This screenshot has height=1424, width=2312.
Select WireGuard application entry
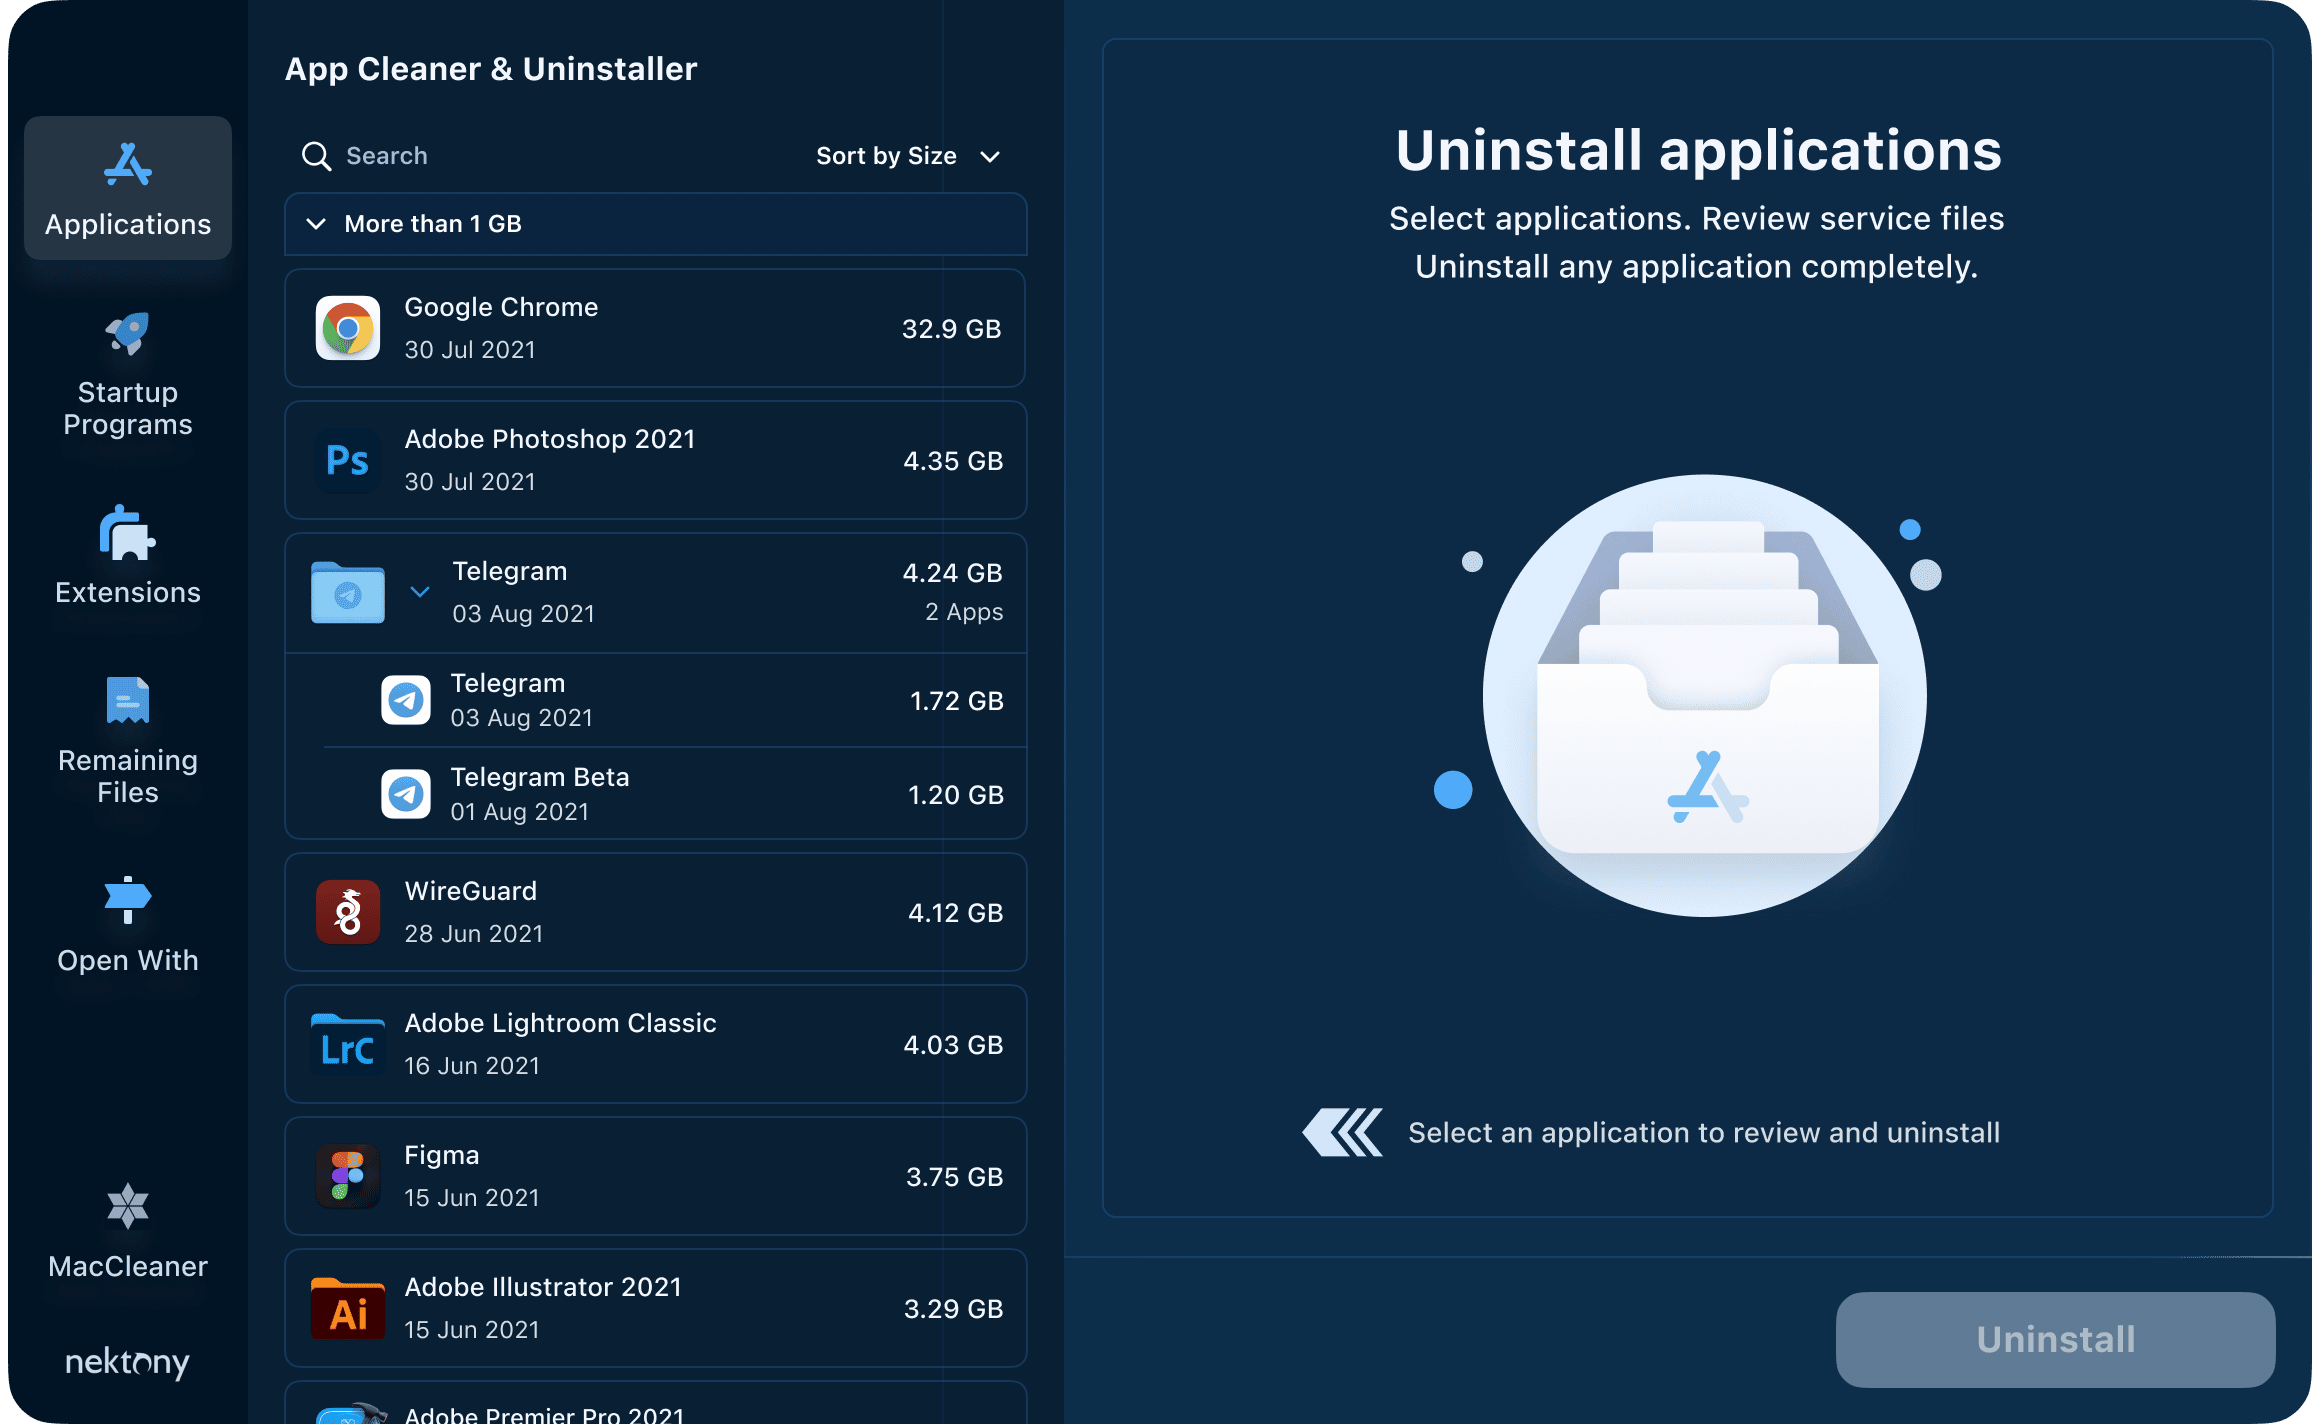(x=657, y=912)
